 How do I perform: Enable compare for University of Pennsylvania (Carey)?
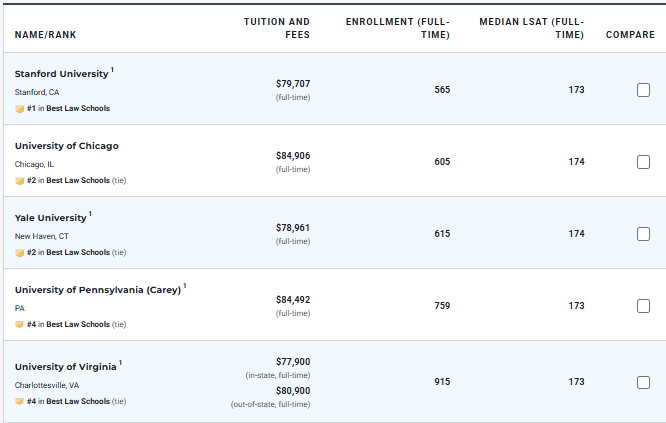point(643,306)
